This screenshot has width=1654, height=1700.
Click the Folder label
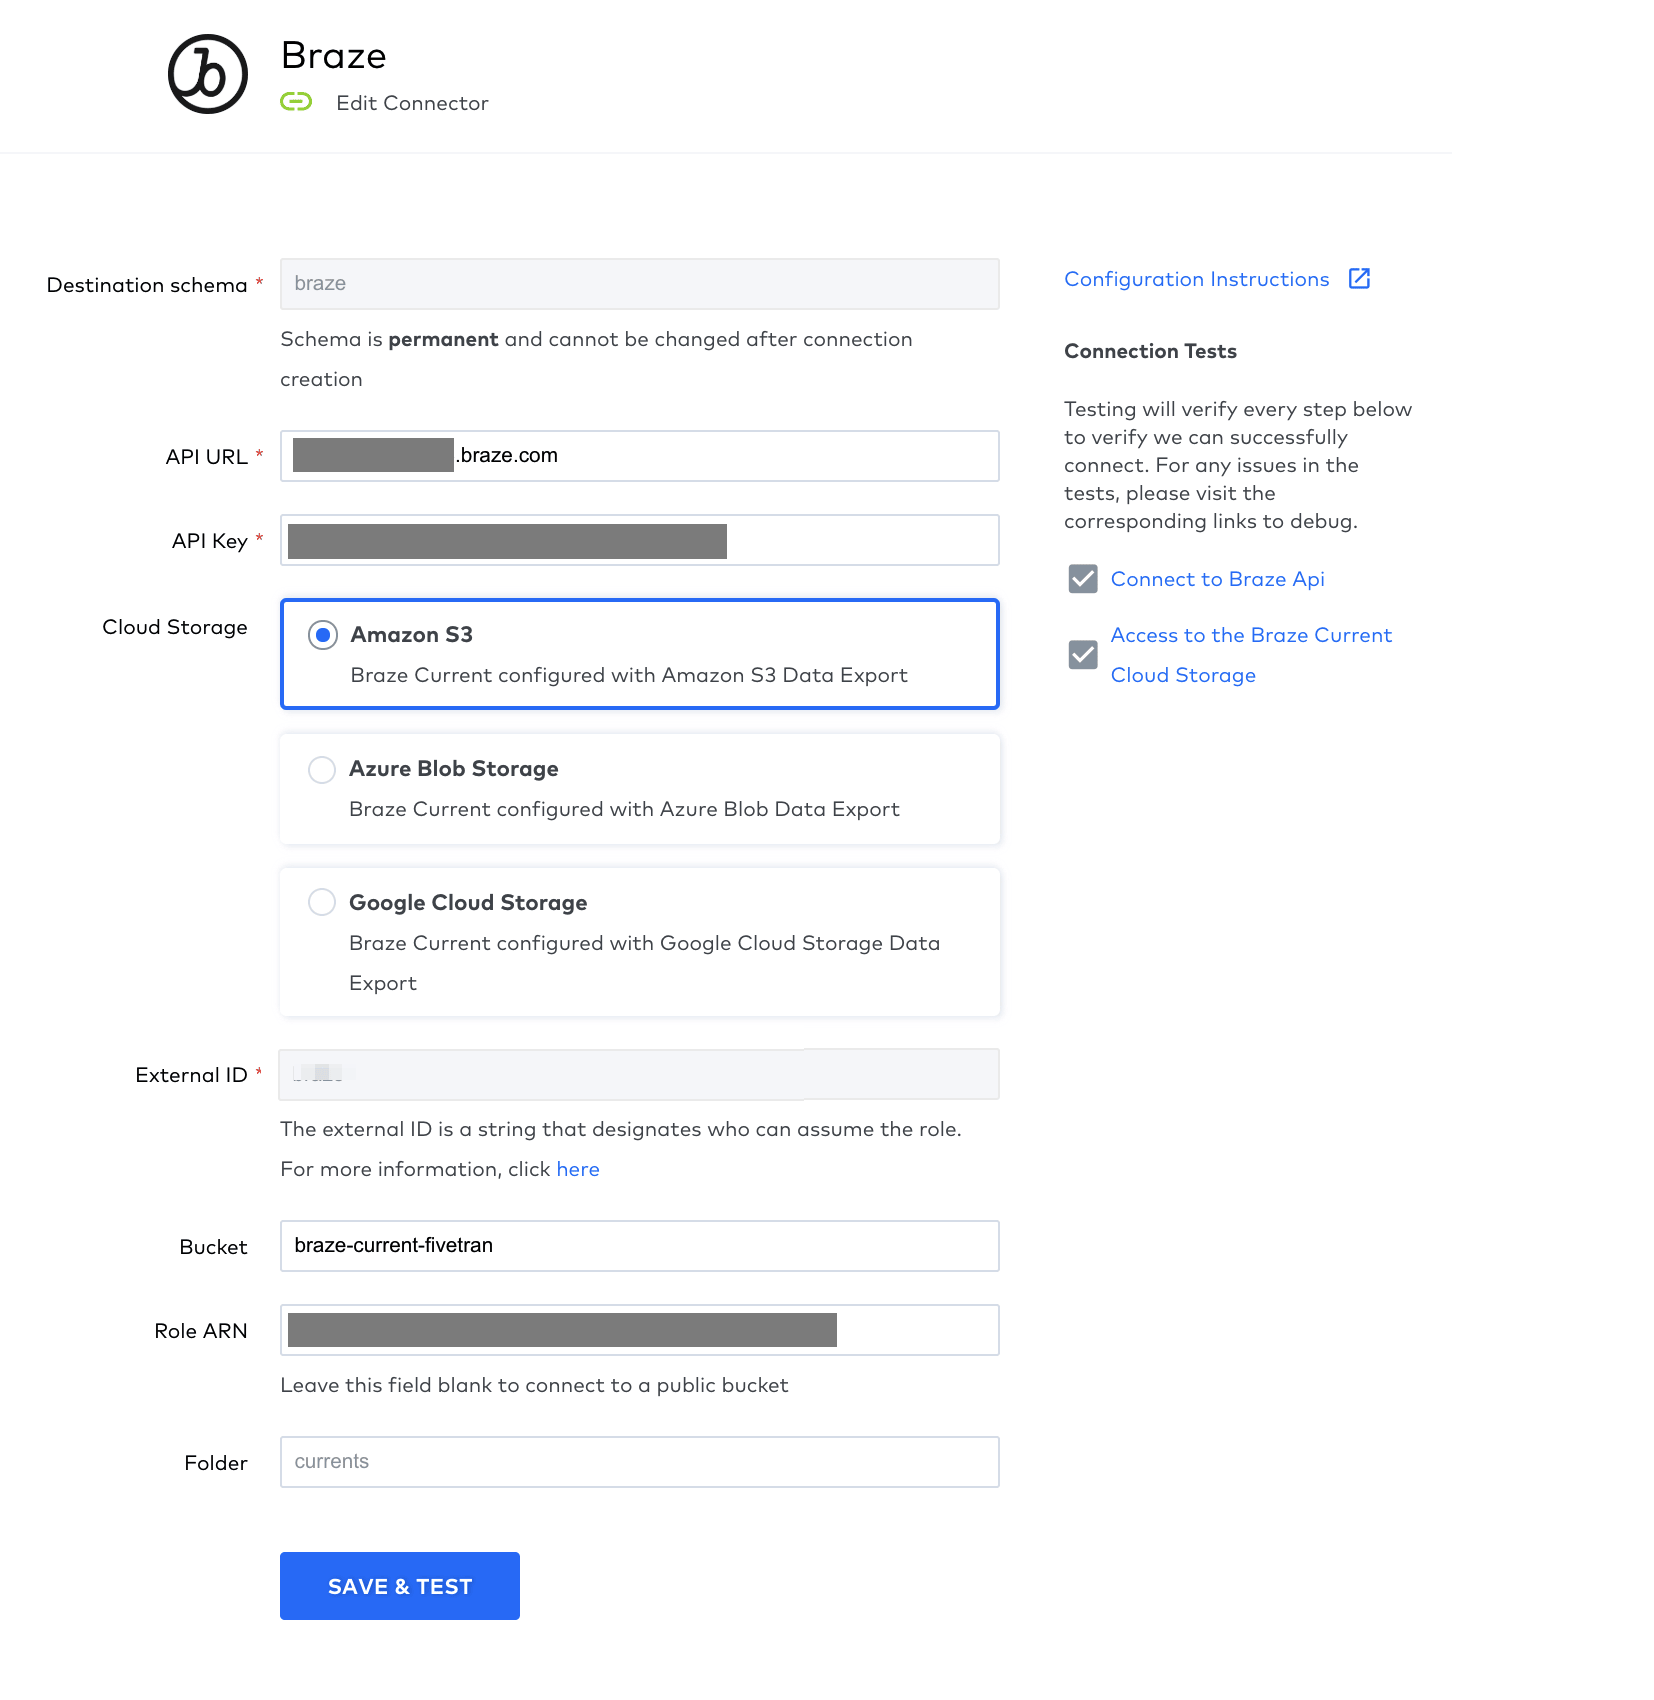coord(216,1463)
